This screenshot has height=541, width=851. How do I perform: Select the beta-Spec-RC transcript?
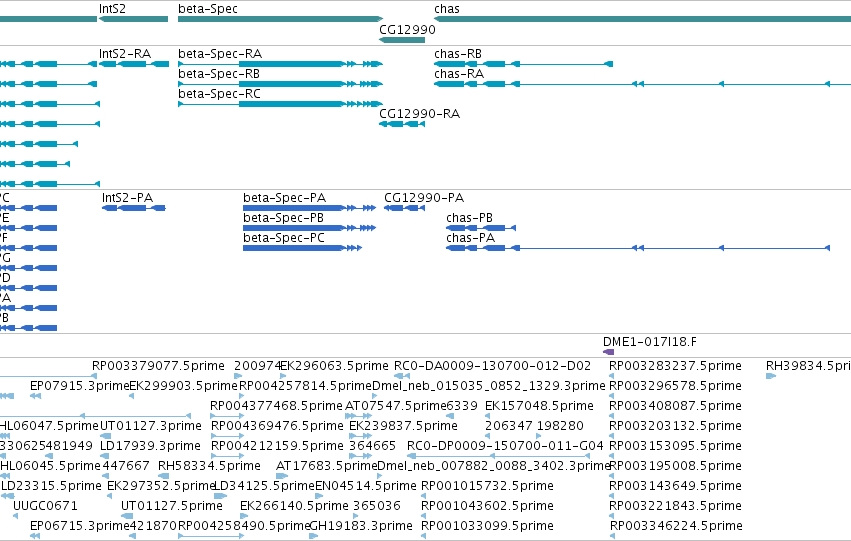pos(281,104)
